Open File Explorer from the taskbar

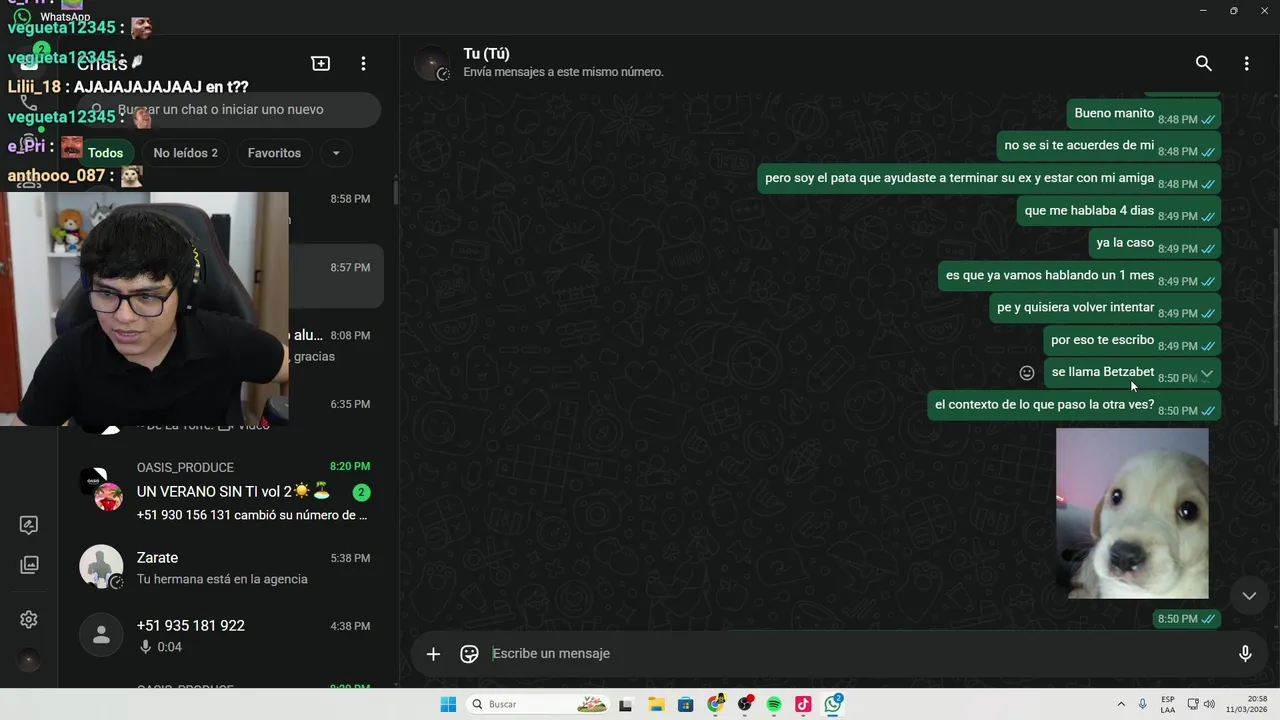tap(656, 704)
